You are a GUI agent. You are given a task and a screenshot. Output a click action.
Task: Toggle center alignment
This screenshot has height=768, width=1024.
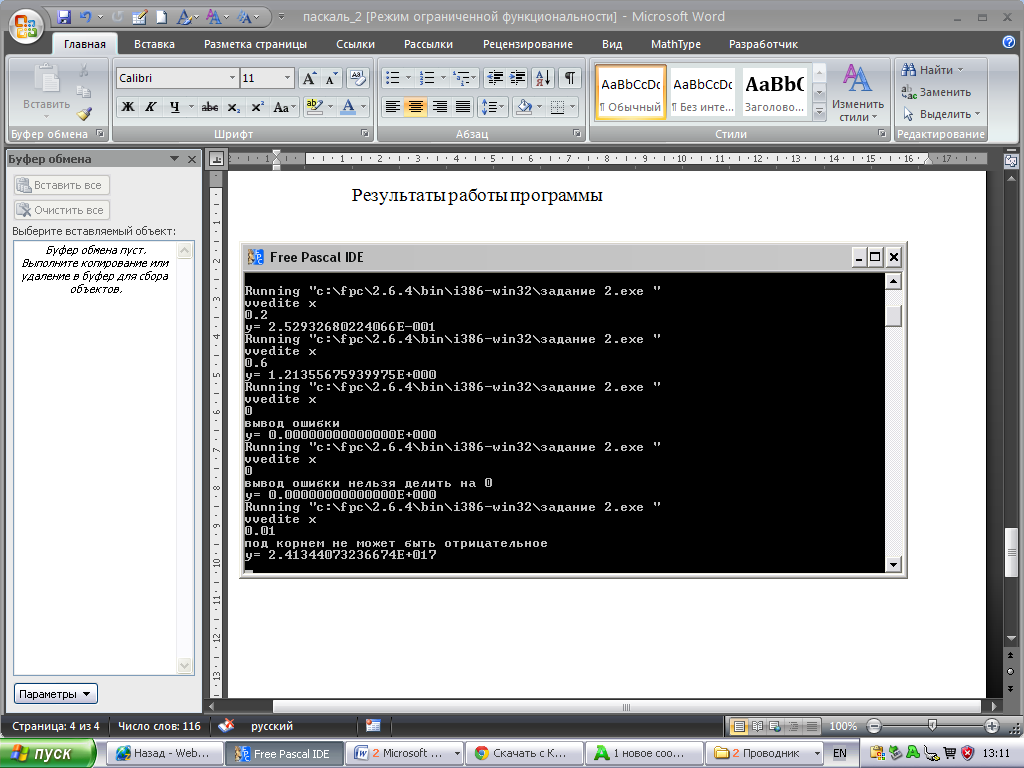coord(416,107)
